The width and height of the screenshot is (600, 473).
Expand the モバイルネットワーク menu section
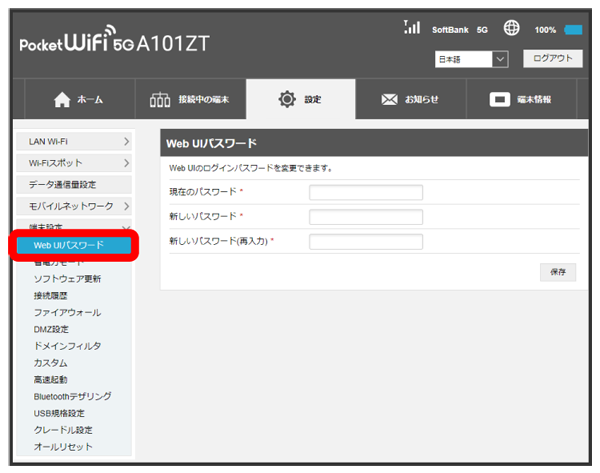[x=77, y=206]
